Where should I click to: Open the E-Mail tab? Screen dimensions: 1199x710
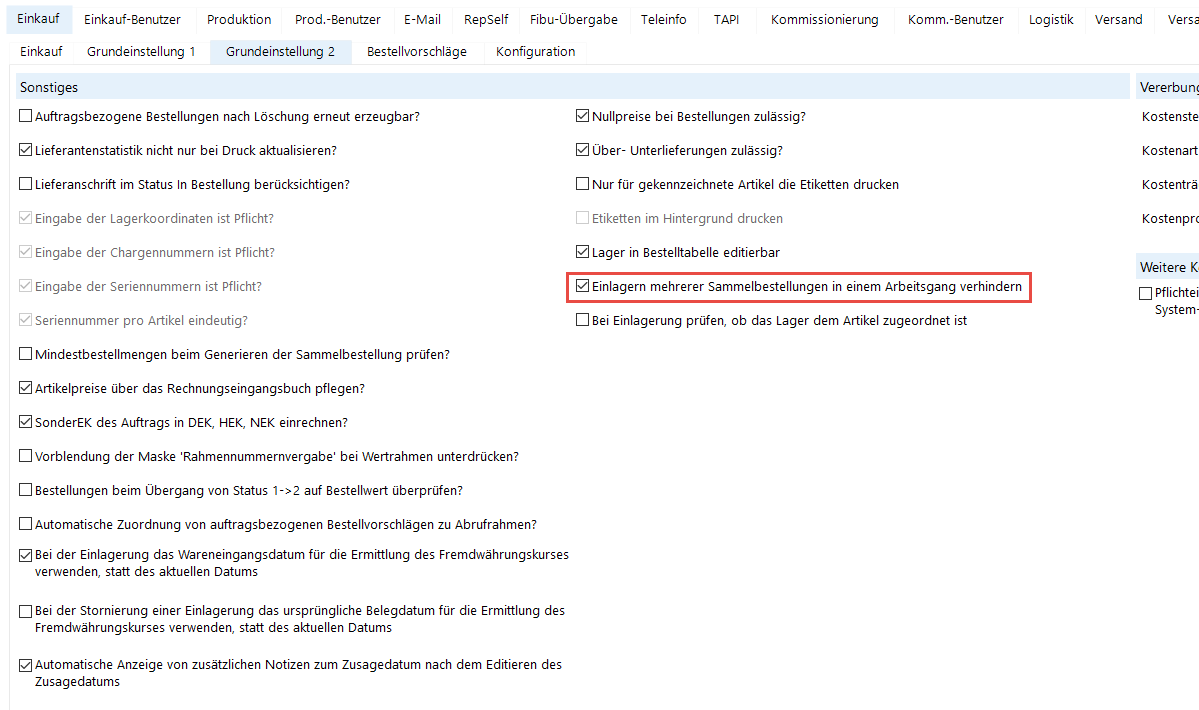click(422, 19)
